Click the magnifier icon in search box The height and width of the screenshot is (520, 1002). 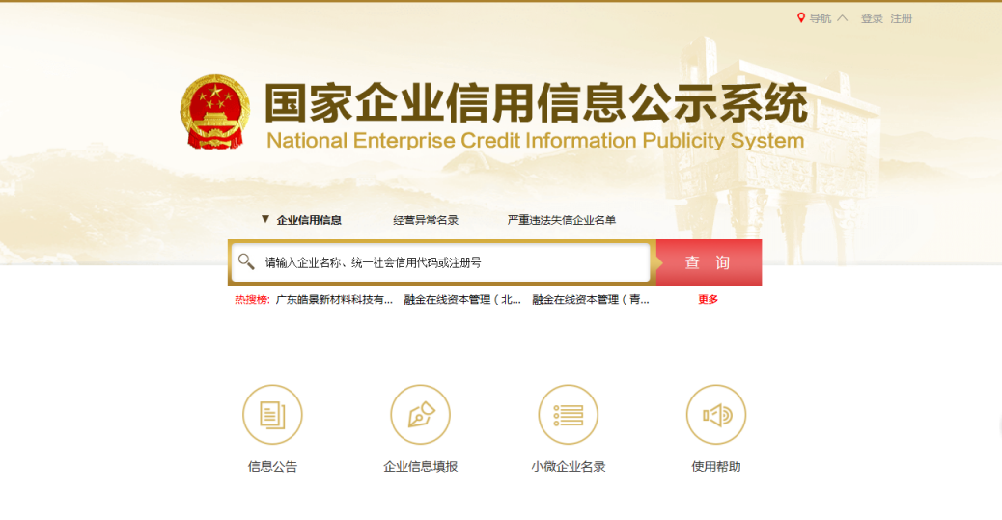click(x=246, y=262)
